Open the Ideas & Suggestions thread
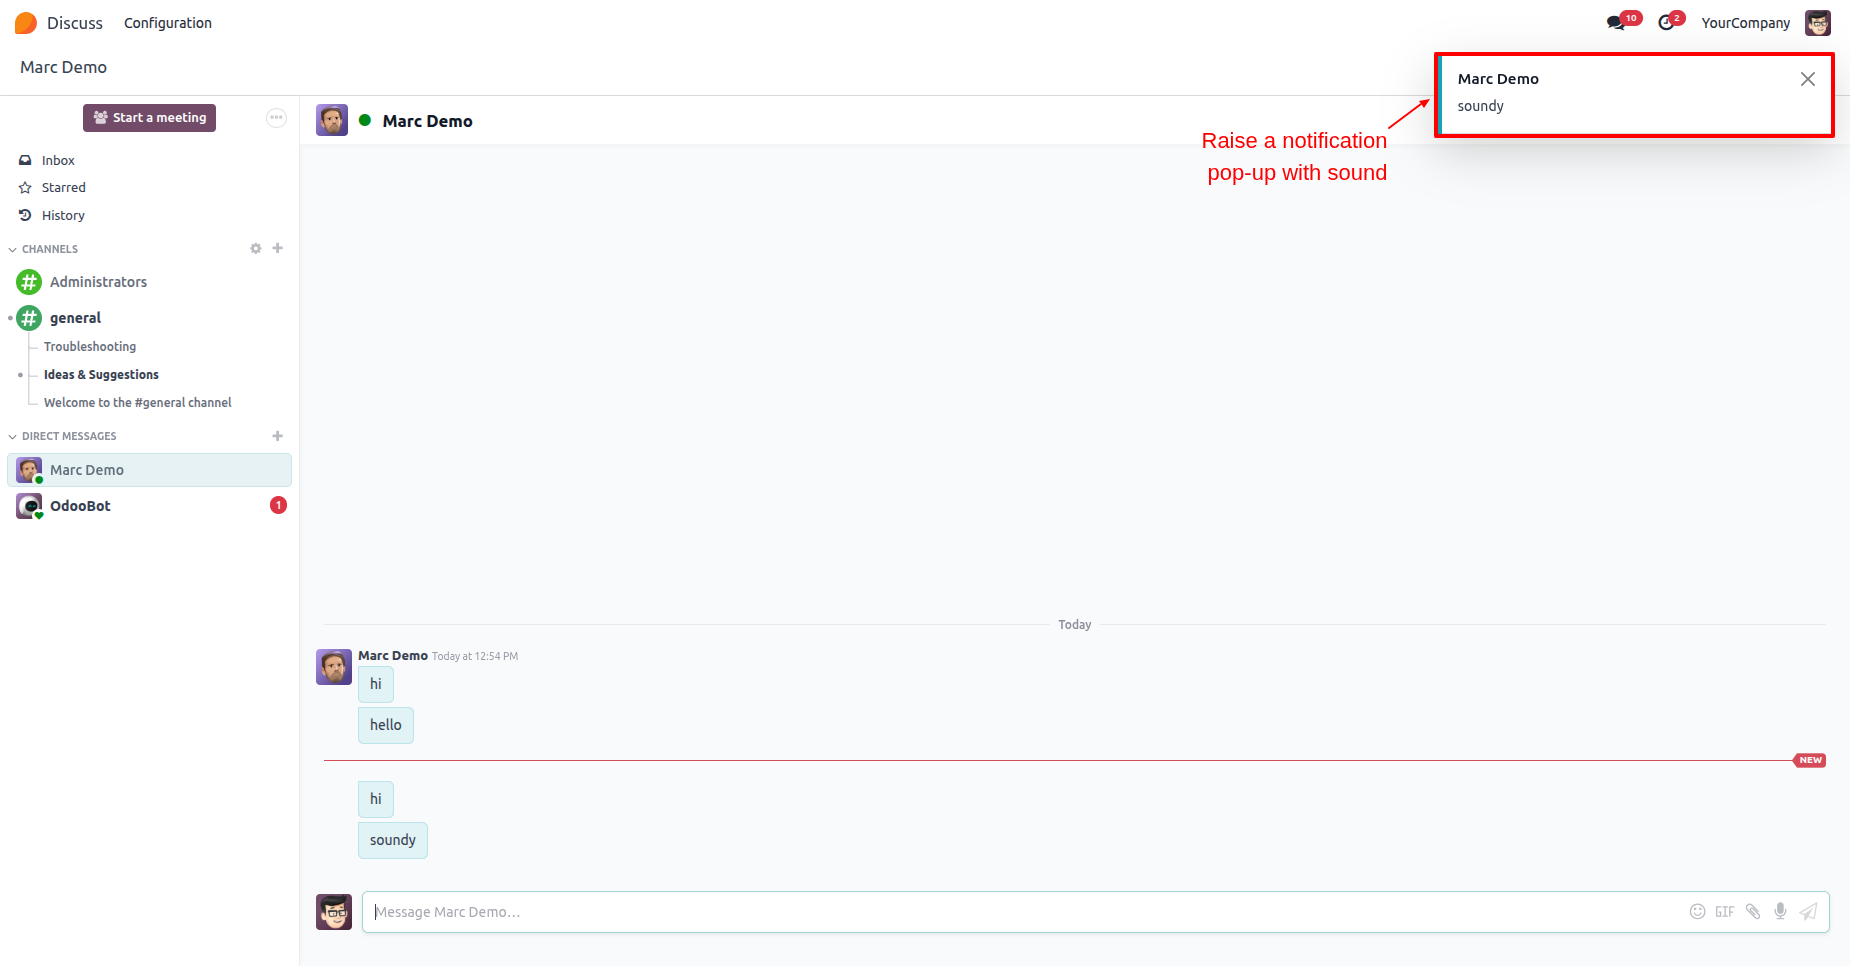Screen dimensions: 1850x966 (x=101, y=375)
